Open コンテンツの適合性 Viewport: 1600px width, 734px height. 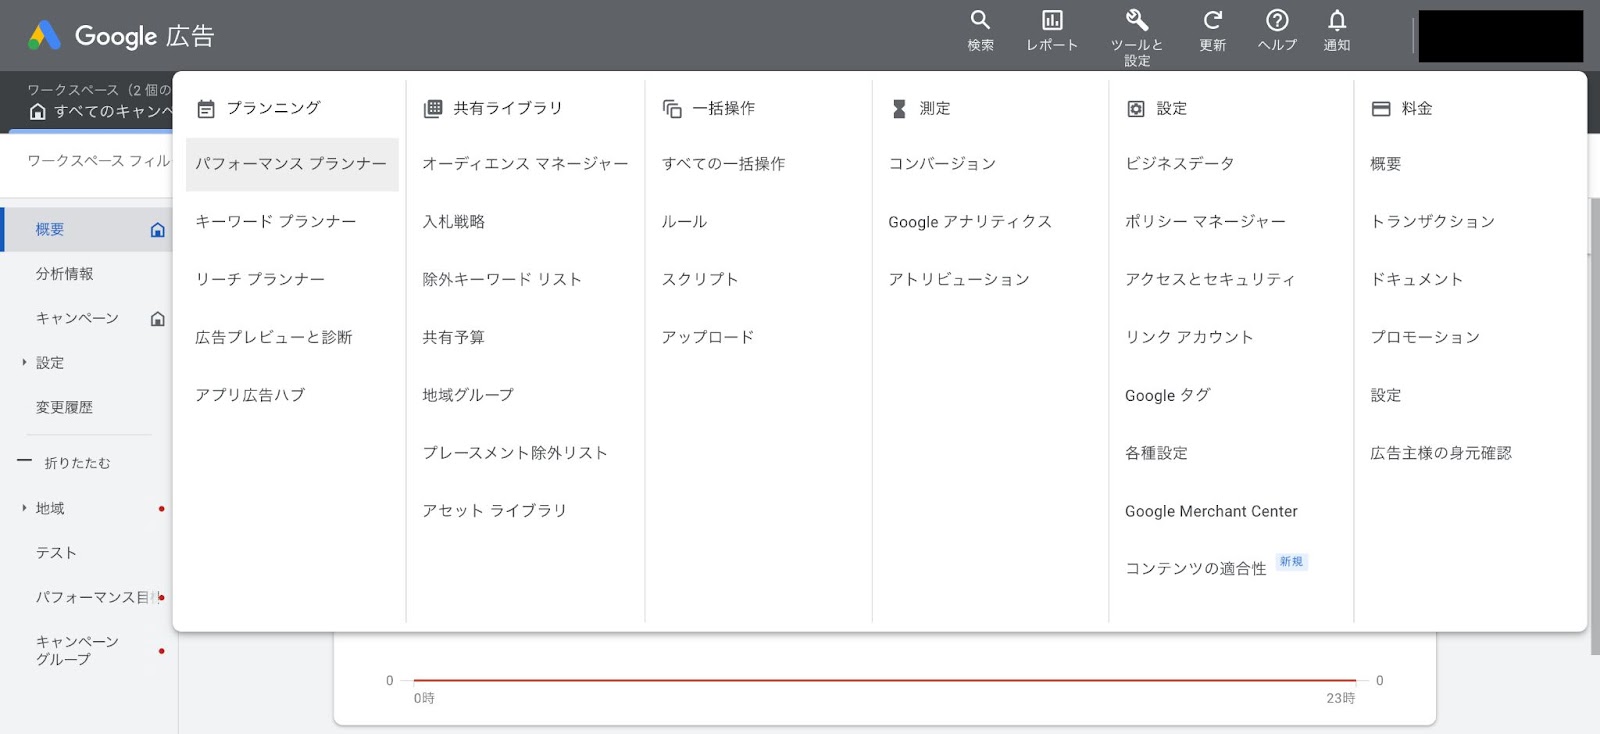pyautogui.click(x=1196, y=569)
